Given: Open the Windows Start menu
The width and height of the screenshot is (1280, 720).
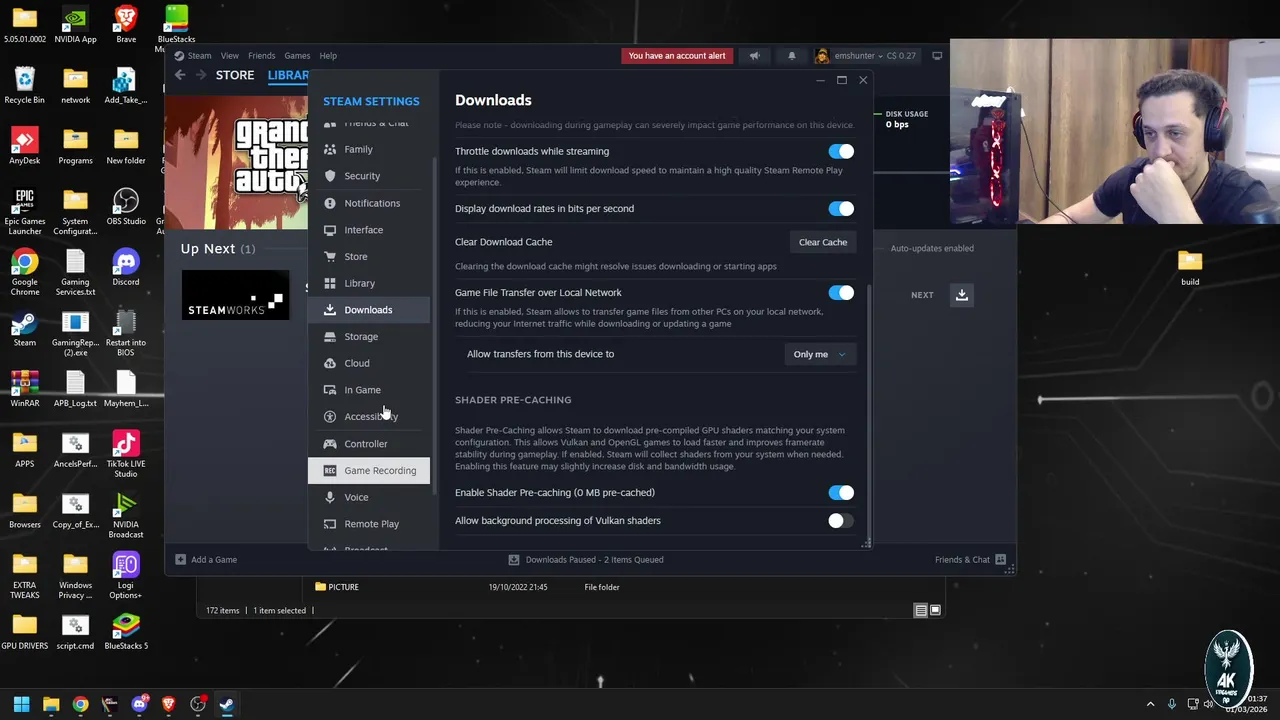Looking at the screenshot, I should pyautogui.click(x=21, y=704).
